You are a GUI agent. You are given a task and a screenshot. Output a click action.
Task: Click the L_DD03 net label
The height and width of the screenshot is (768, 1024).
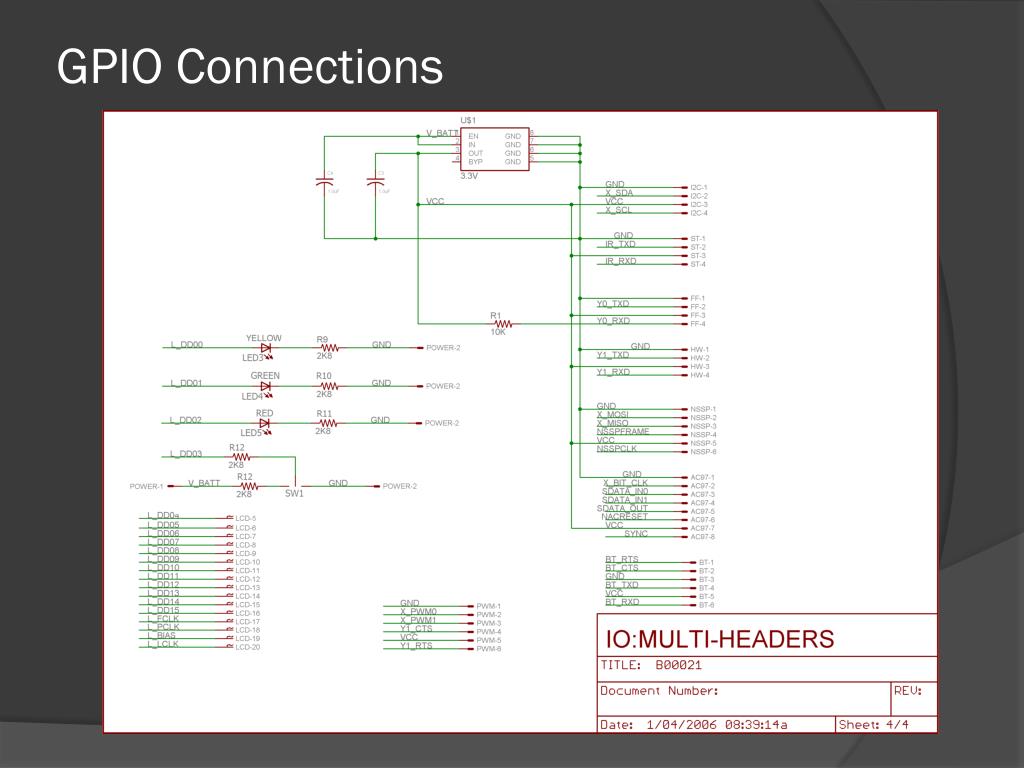pos(186,454)
